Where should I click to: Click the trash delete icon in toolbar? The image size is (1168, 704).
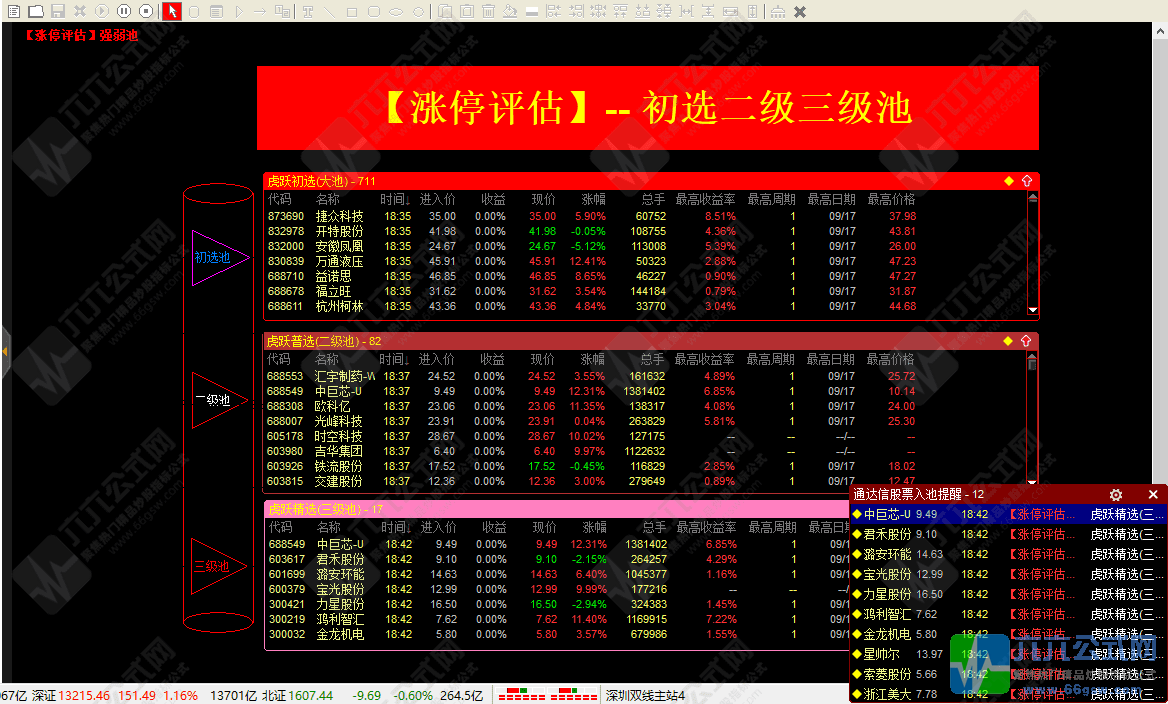[489, 11]
